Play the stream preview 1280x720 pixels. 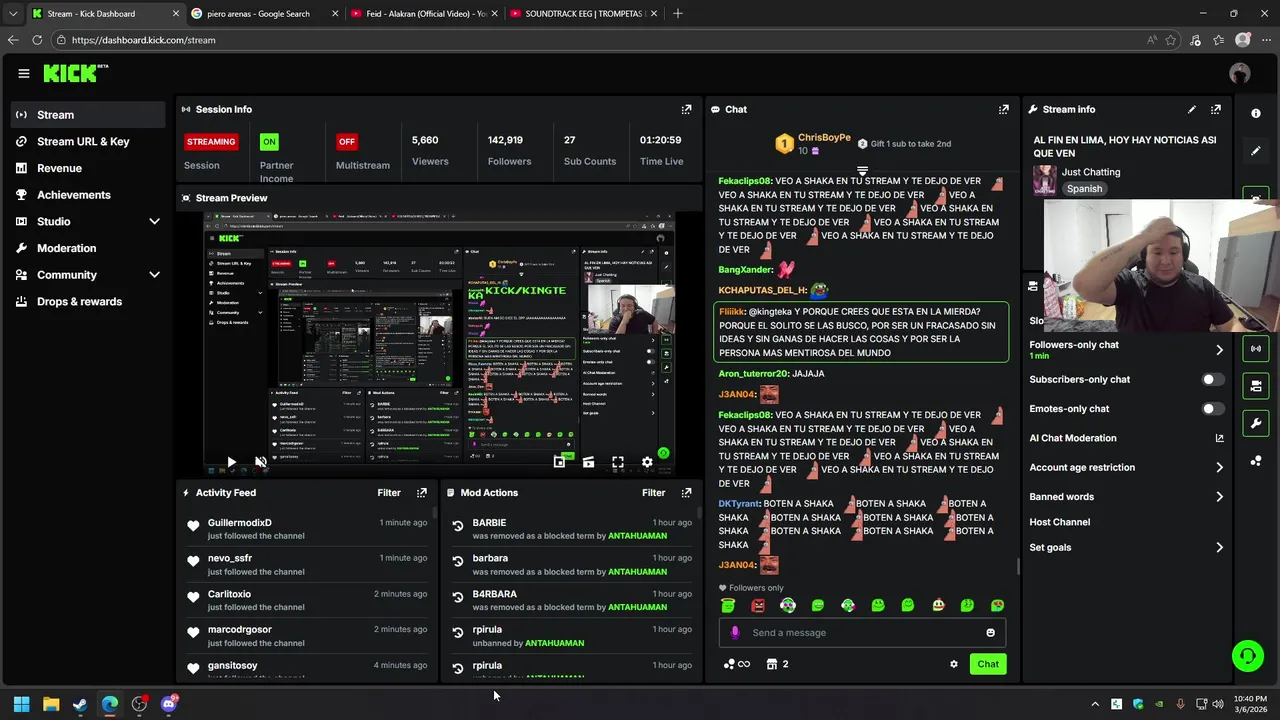[231, 462]
